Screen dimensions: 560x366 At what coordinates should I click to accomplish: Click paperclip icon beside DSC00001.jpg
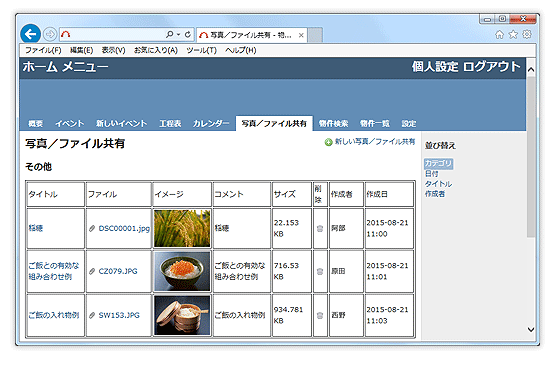click(92, 229)
